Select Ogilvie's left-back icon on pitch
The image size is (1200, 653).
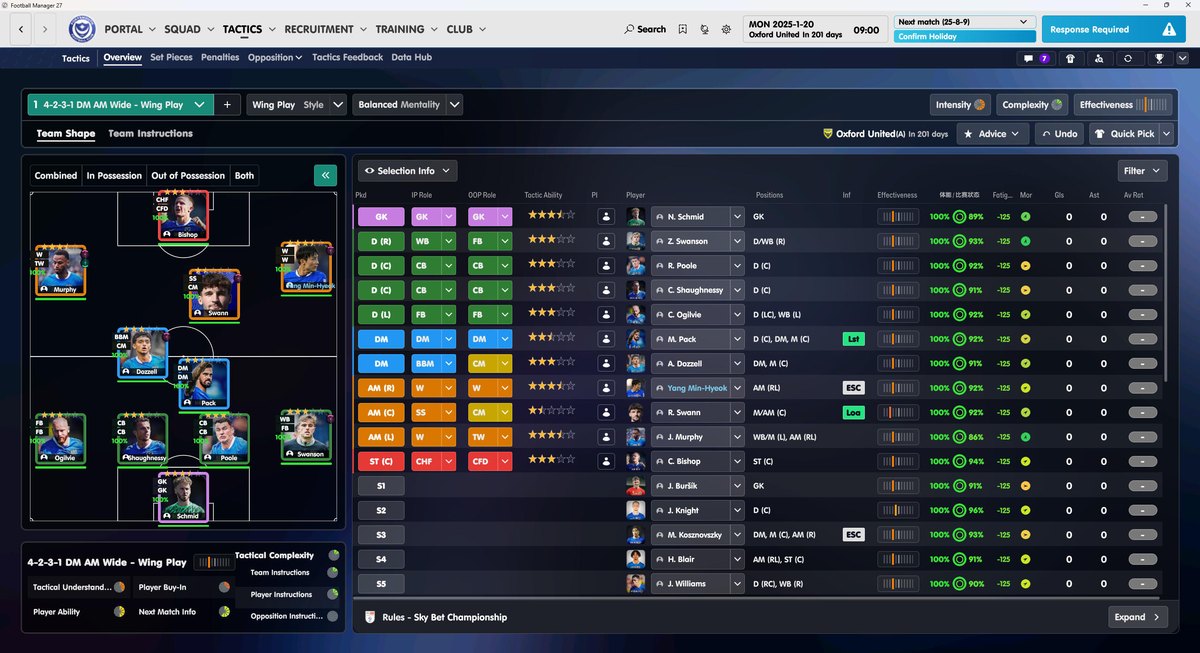click(61, 439)
